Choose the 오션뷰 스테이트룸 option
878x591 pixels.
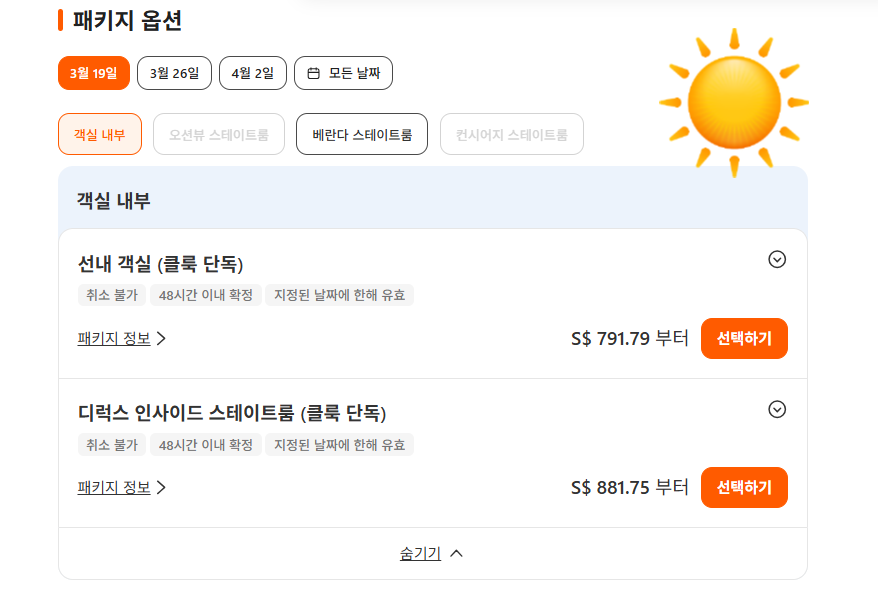pos(219,134)
